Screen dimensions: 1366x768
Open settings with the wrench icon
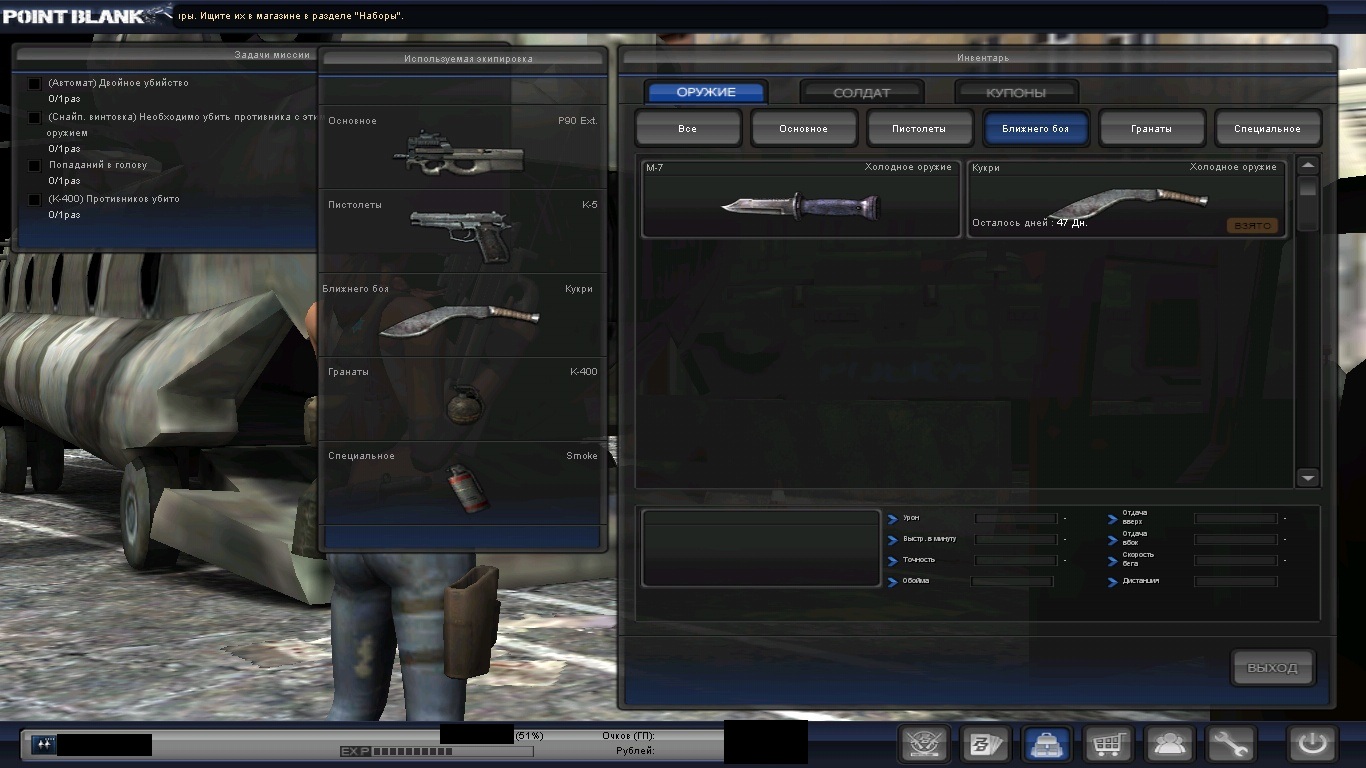pyautogui.click(x=1231, y=744)
